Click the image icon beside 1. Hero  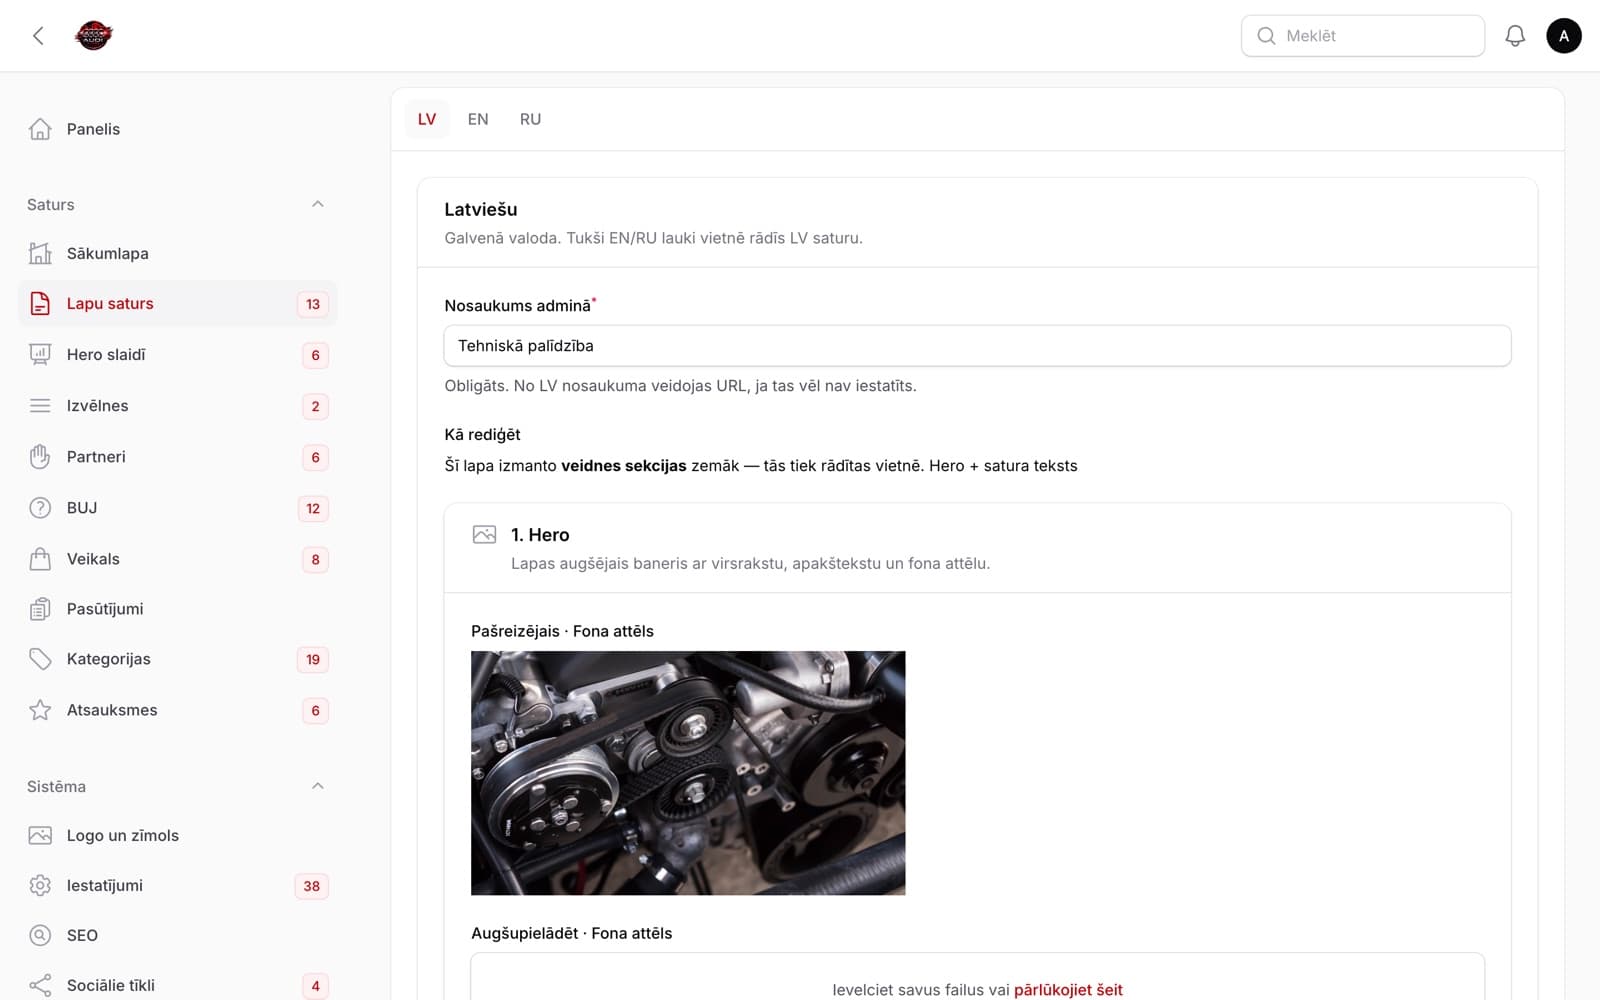[x=484, y=535]
